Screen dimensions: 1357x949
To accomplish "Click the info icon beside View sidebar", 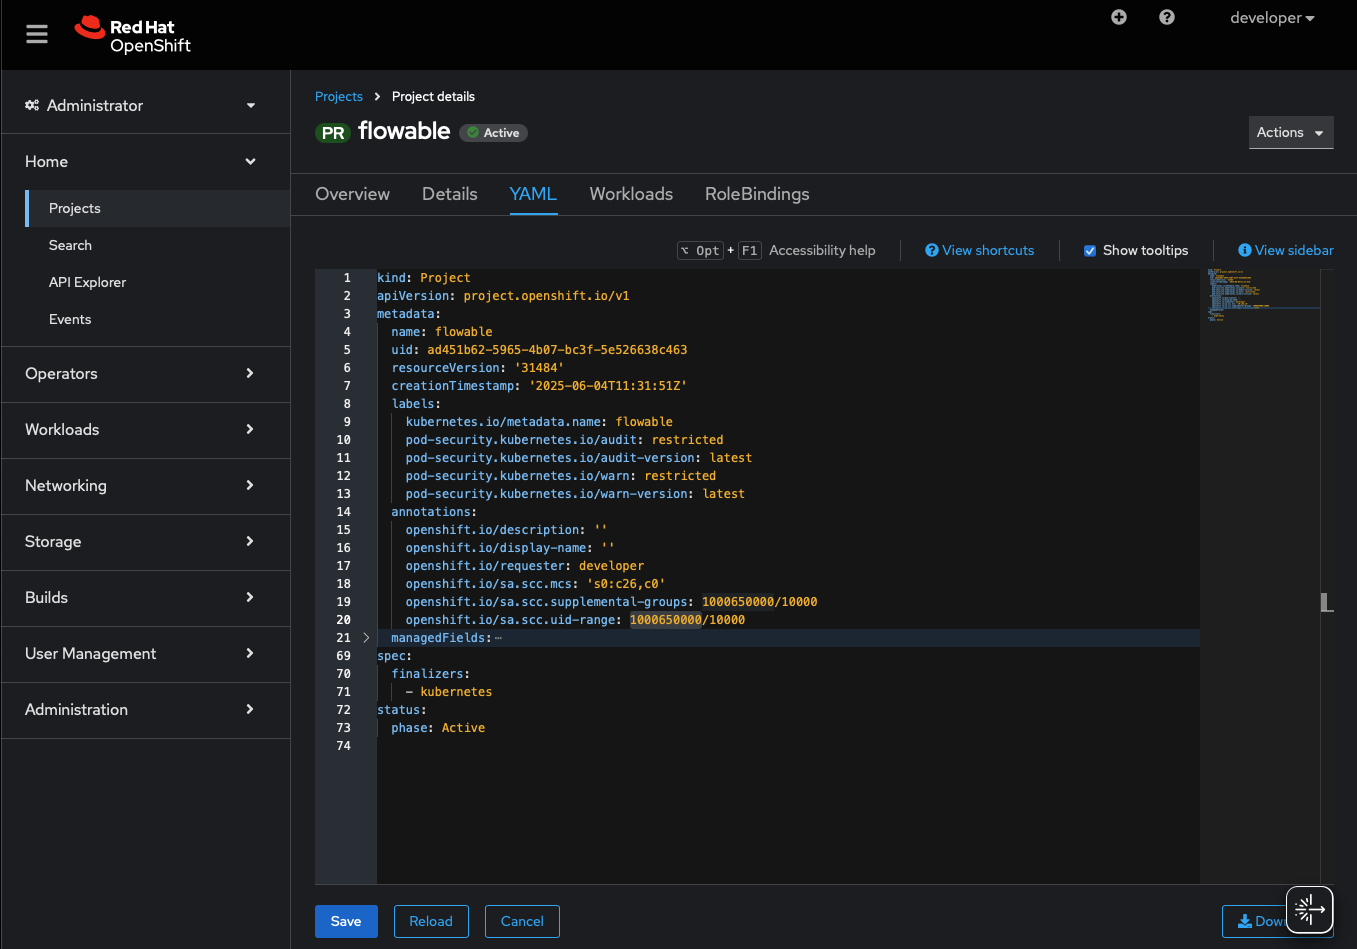I will pos(1246,250).
